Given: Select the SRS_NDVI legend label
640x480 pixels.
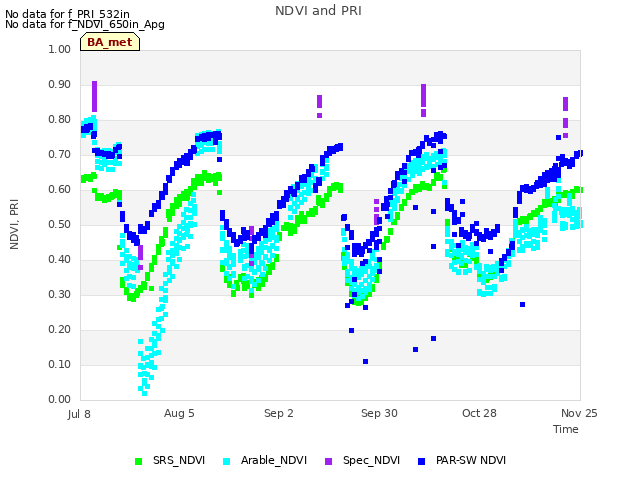Looking at the screenshot, I should [x=179, y=460].
